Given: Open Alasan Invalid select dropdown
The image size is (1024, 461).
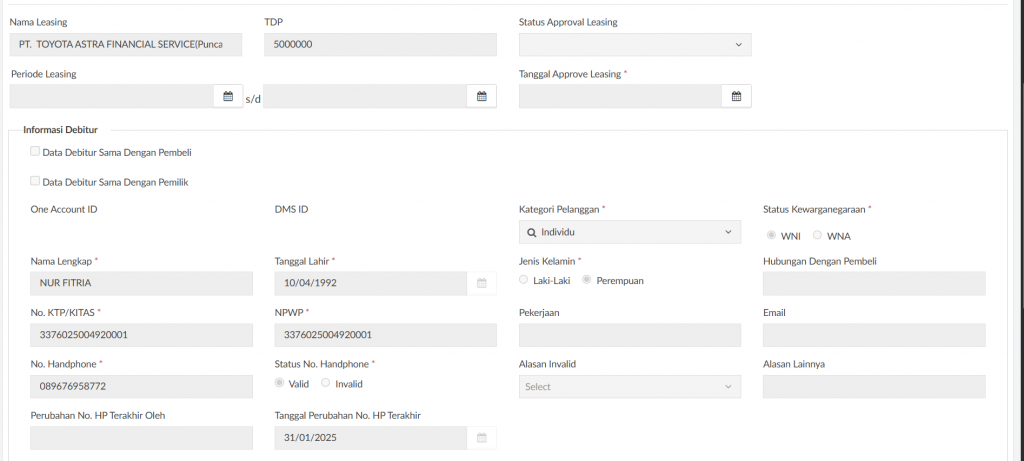Looking at the screenshot, I should coord(630,387).
